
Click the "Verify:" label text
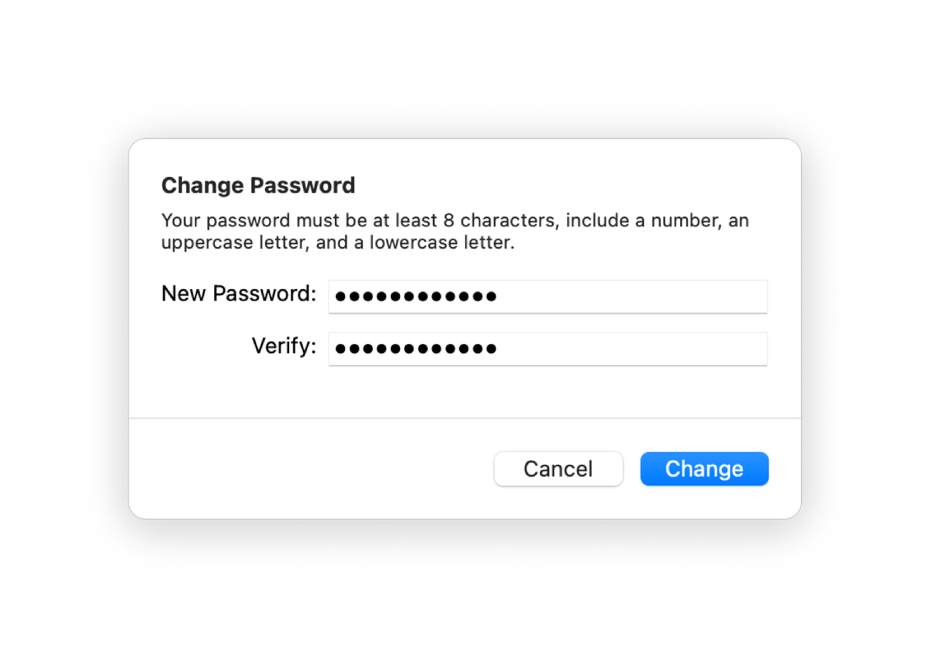pyautogui.click(x=284, y=347)
